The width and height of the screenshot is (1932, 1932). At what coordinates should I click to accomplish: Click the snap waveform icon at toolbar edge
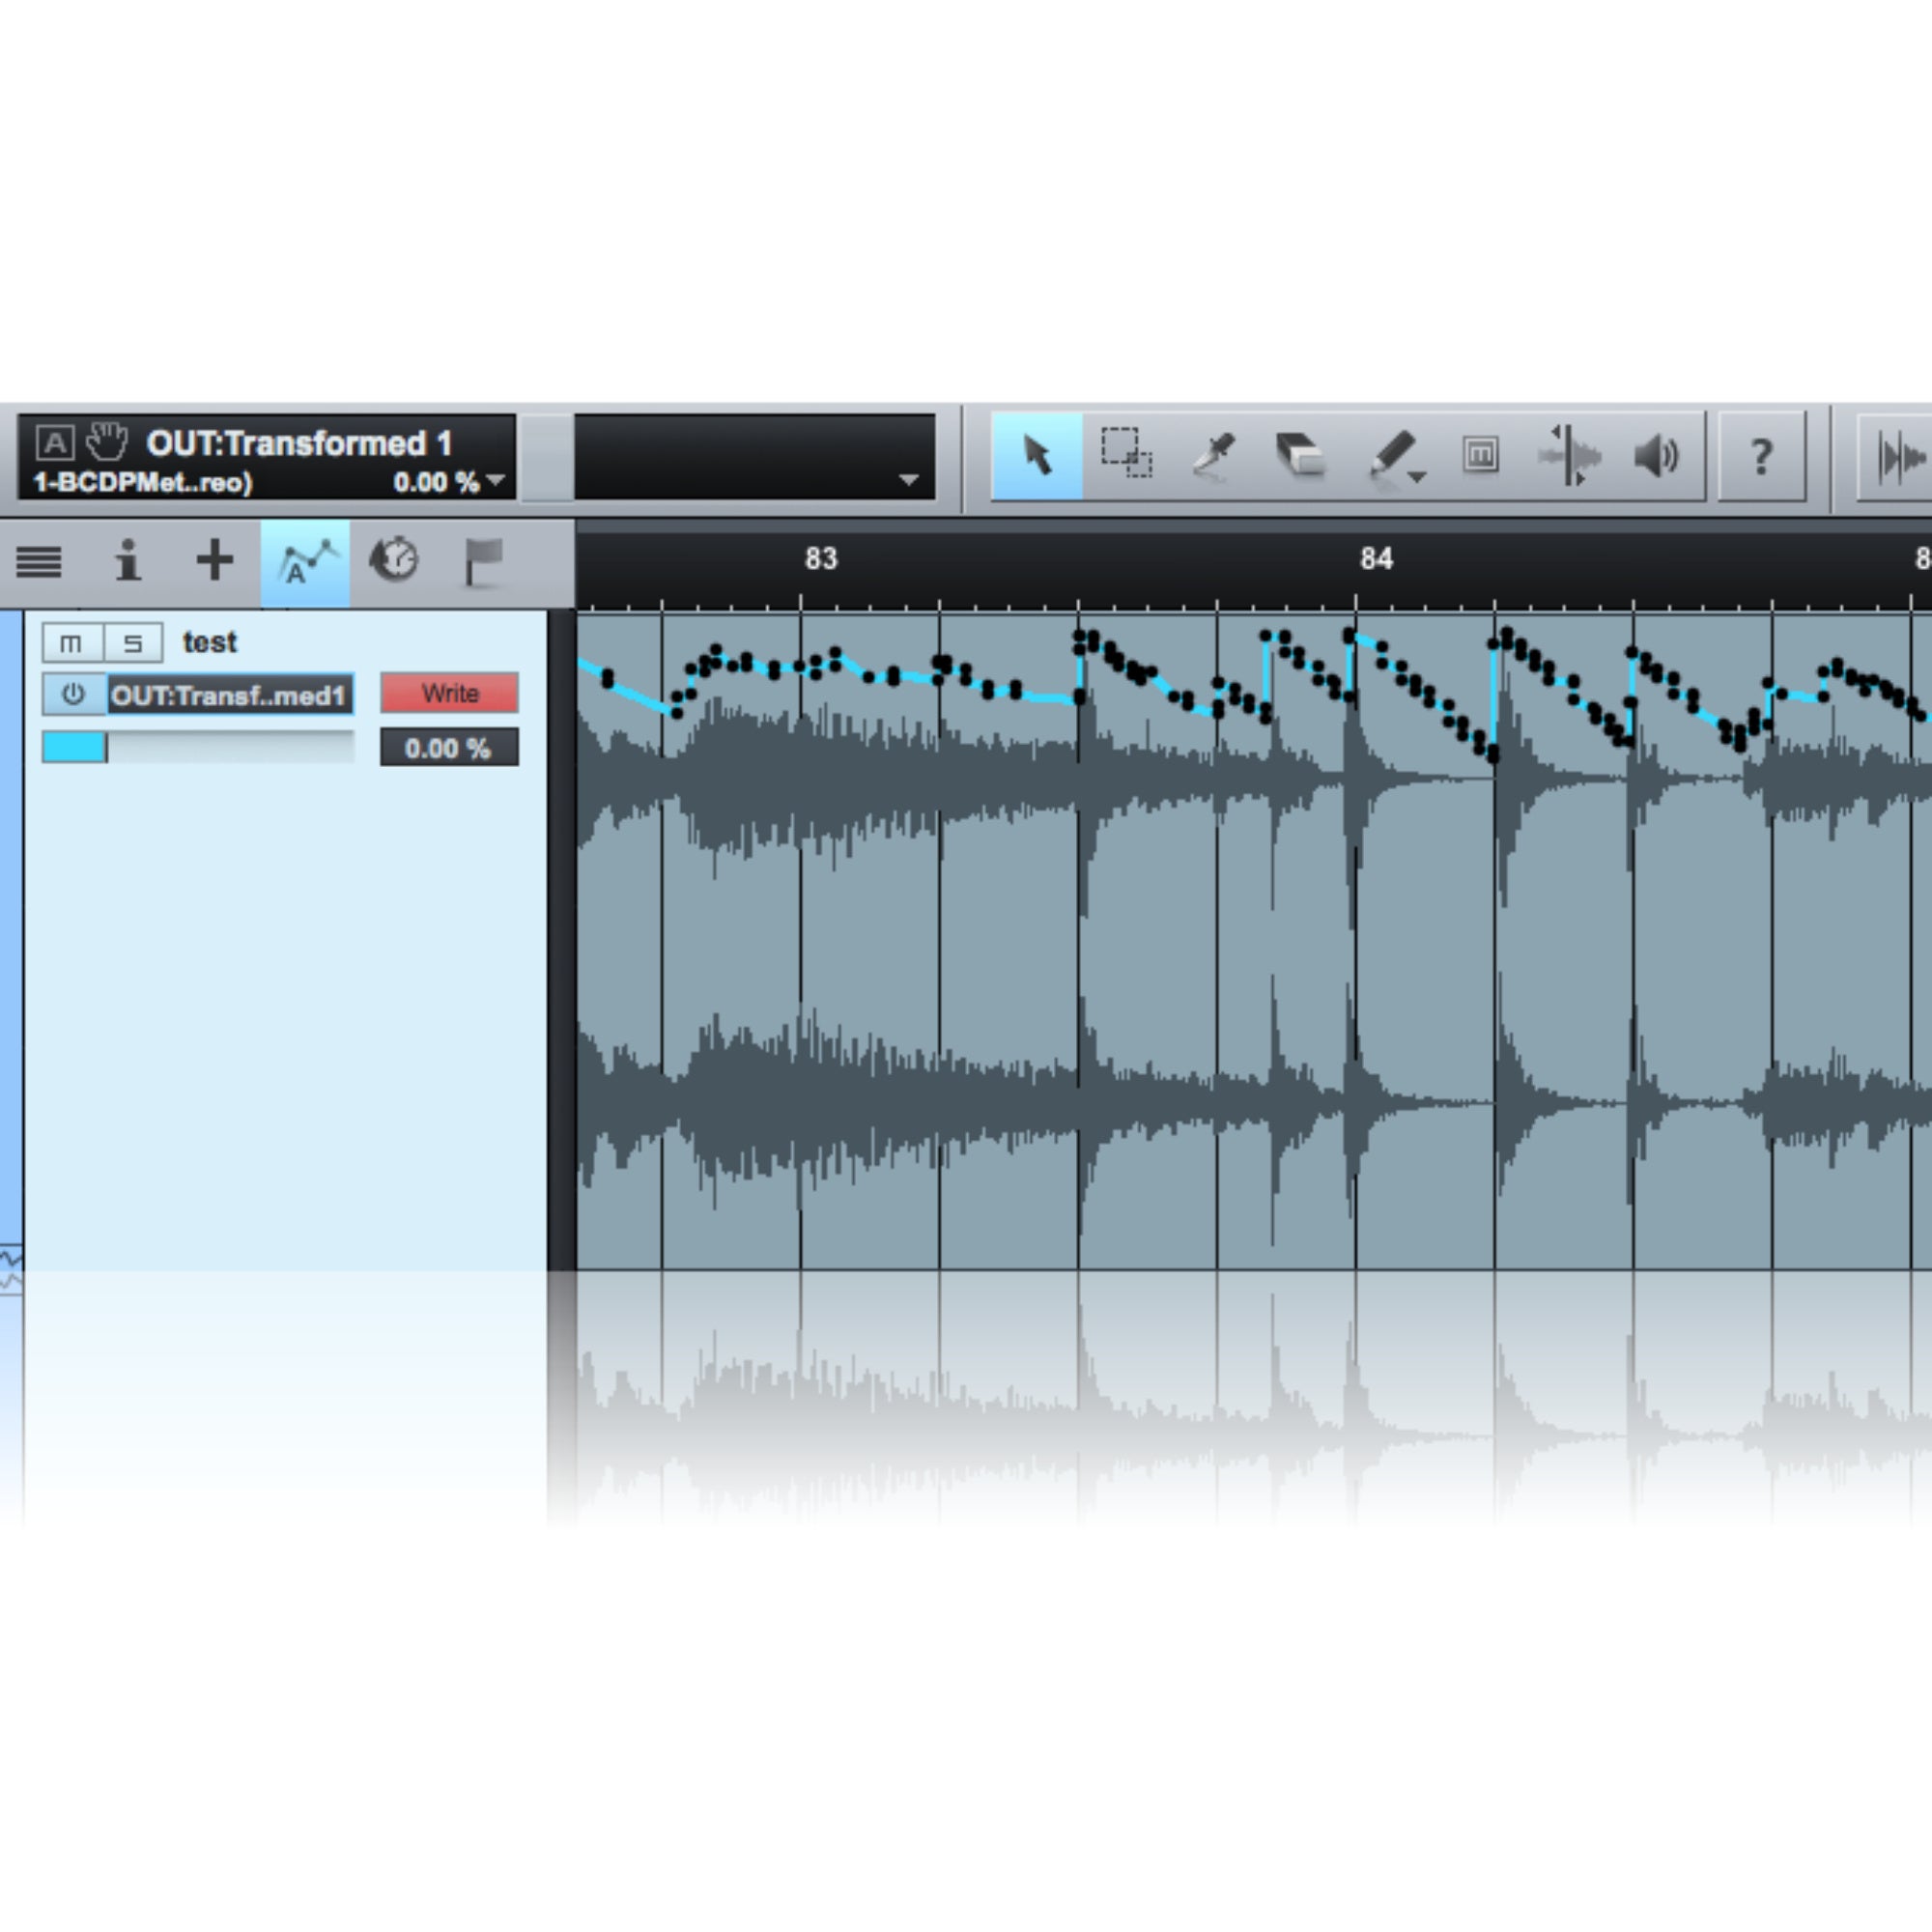click(x=1896, y=457)
